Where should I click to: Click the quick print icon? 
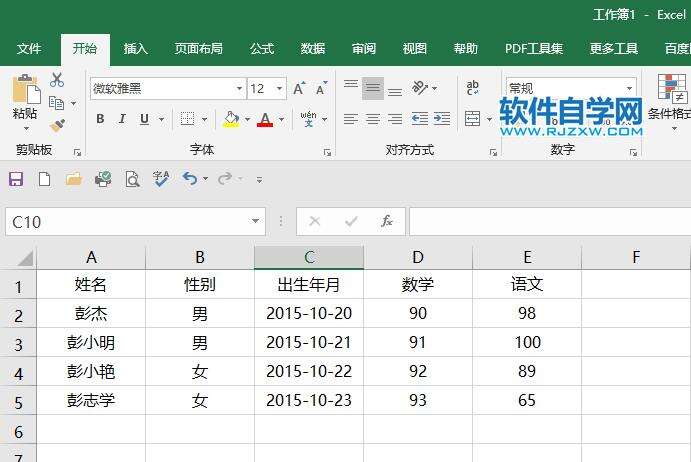tap(103, 179)
